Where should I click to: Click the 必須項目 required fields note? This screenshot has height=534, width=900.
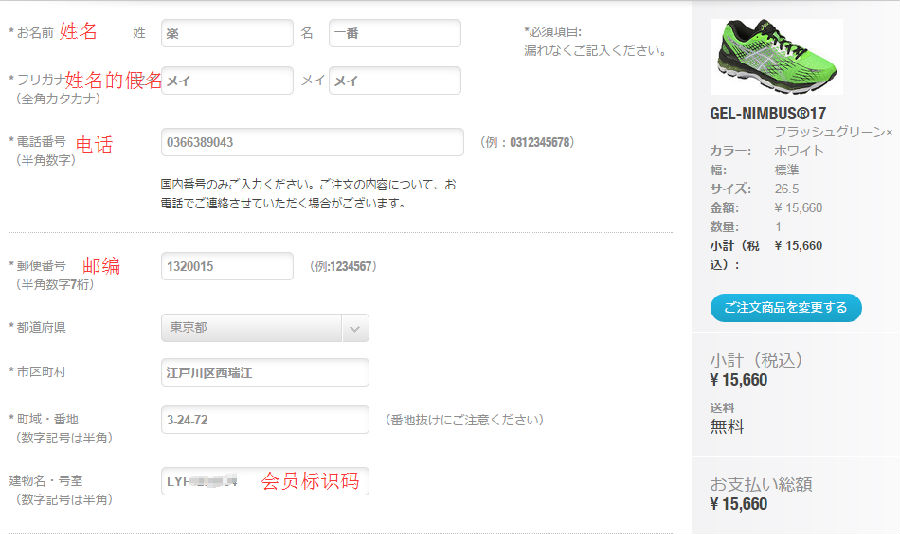pos(594,41)
